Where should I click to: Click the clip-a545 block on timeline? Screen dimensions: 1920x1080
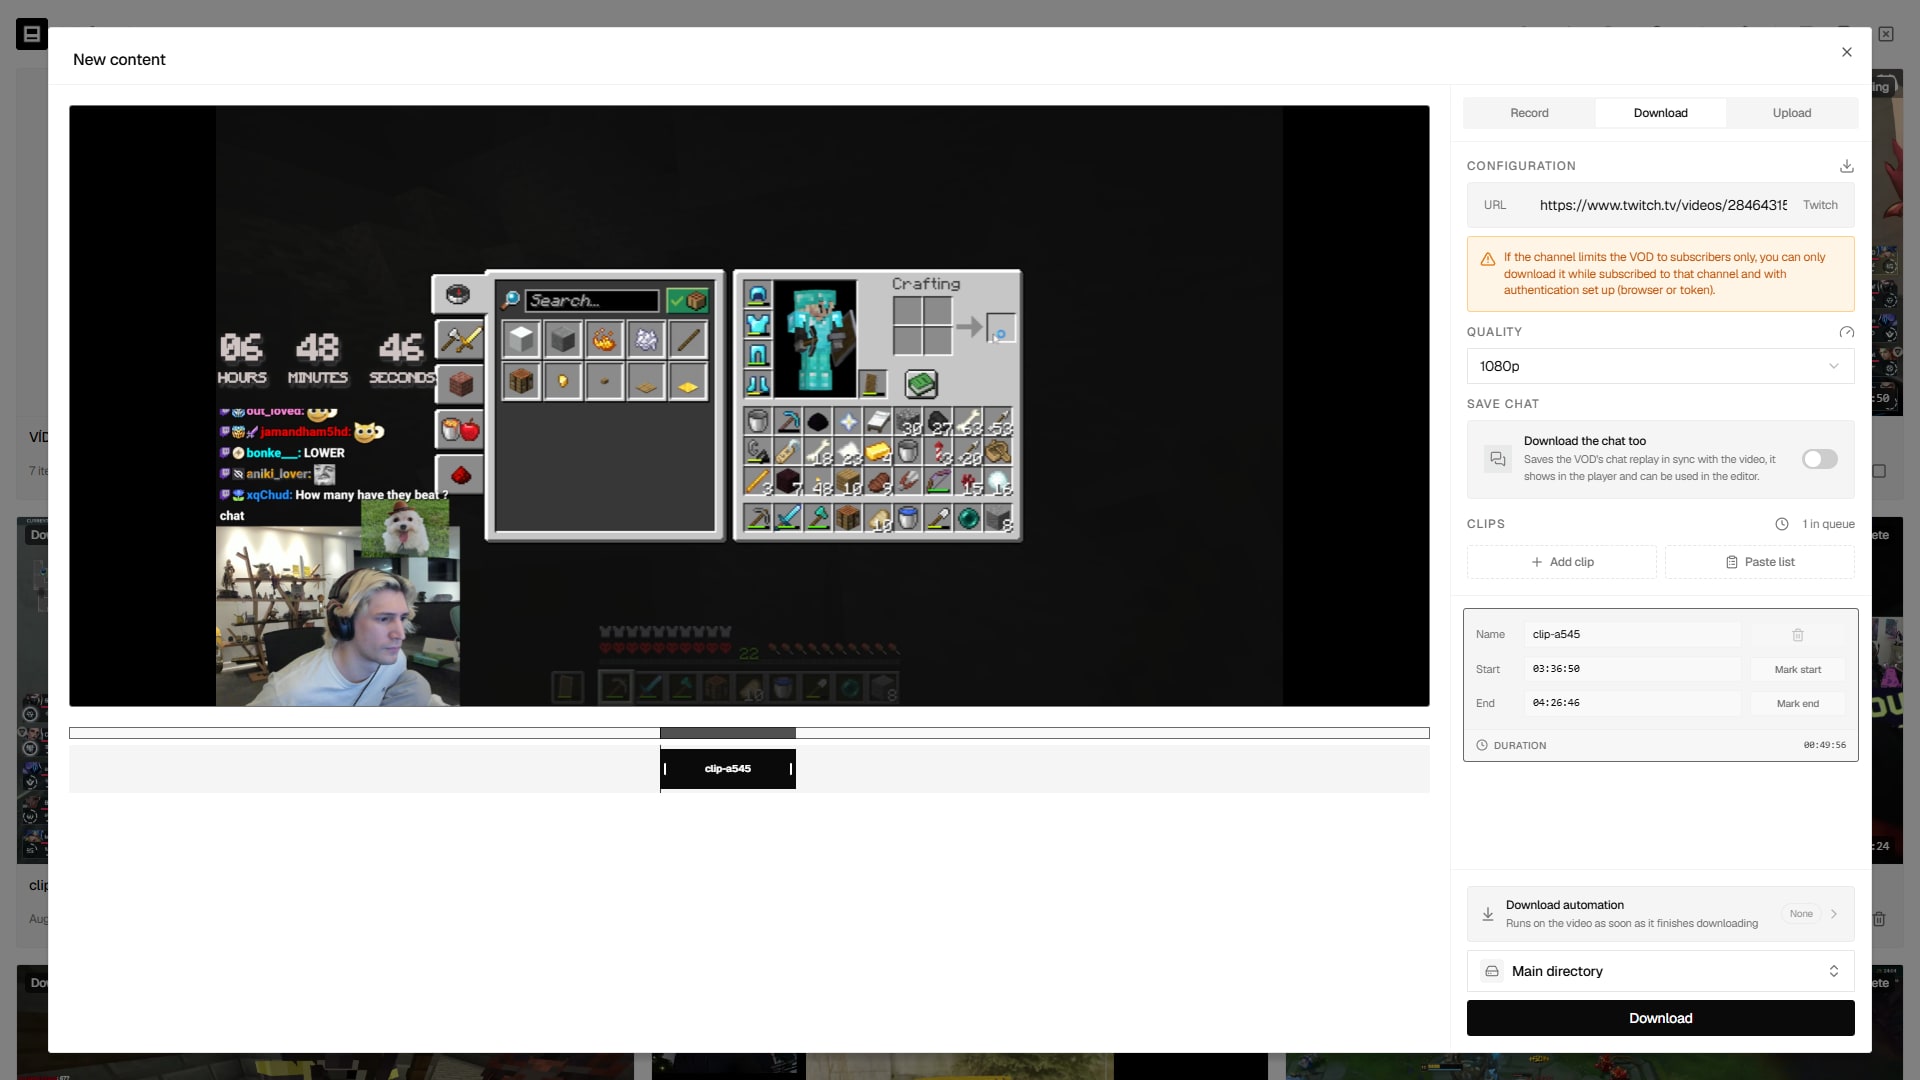[x=727, y=769]
